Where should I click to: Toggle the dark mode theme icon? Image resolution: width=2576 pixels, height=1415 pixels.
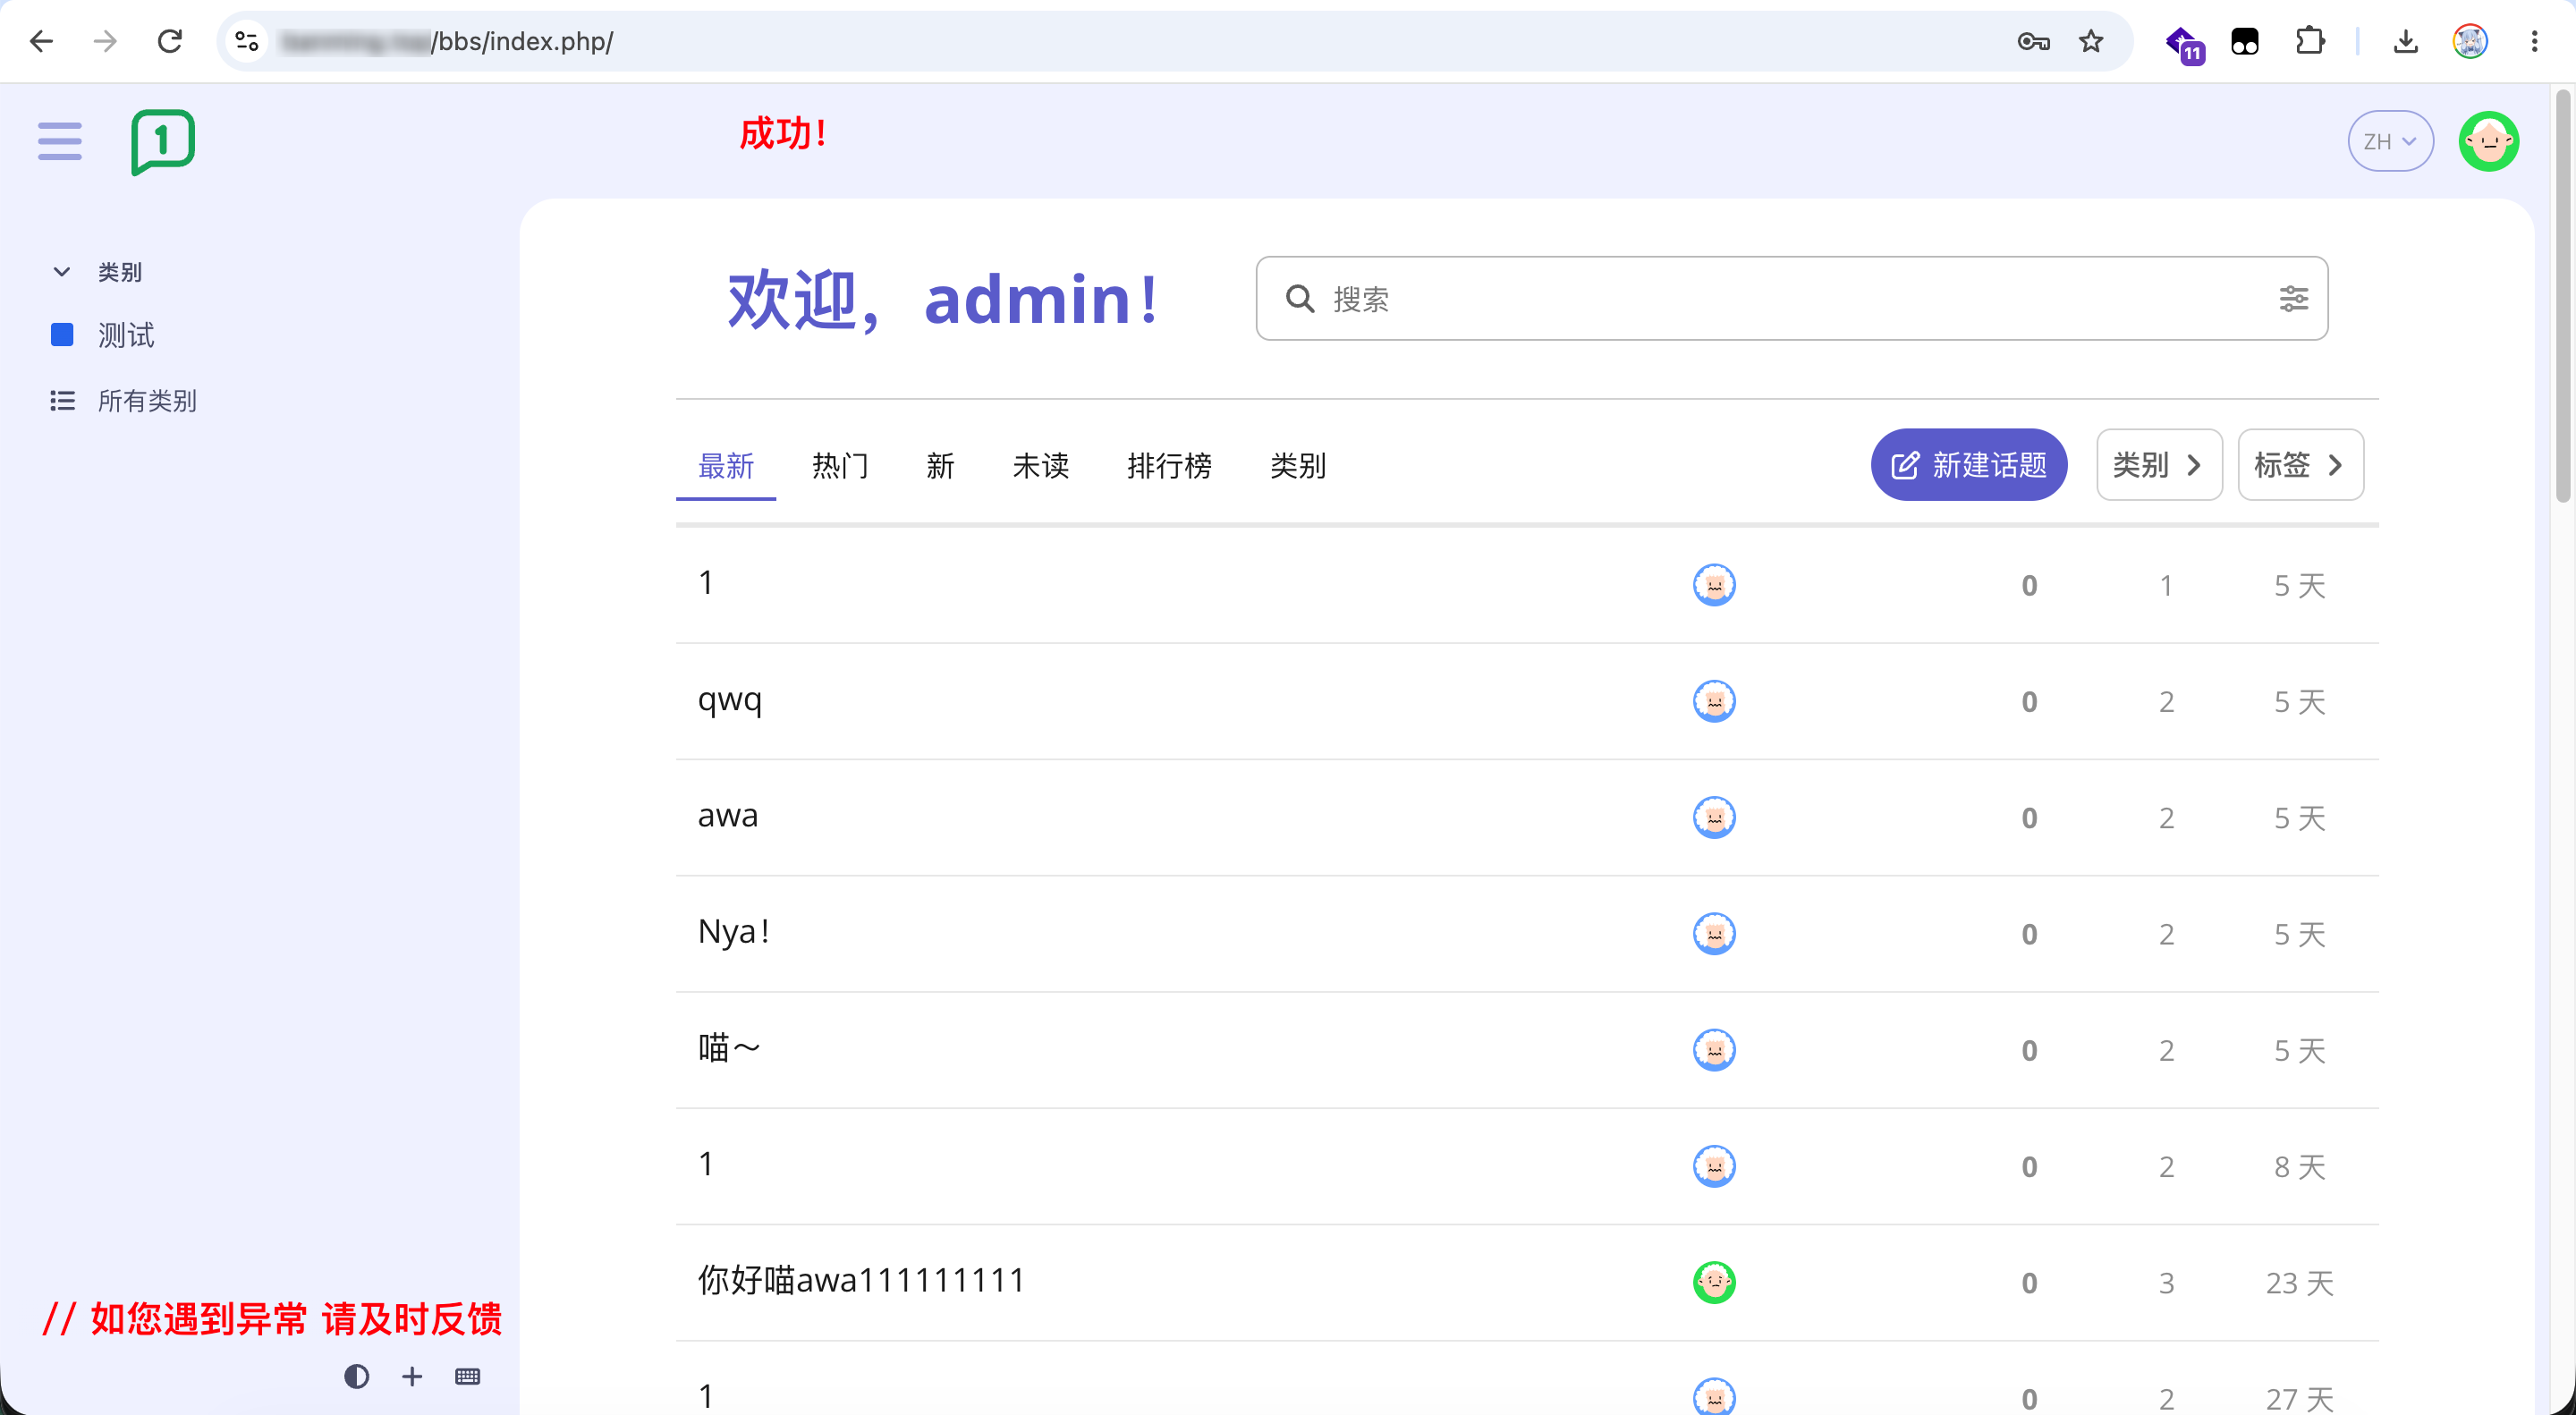(x=356, y=1377)
